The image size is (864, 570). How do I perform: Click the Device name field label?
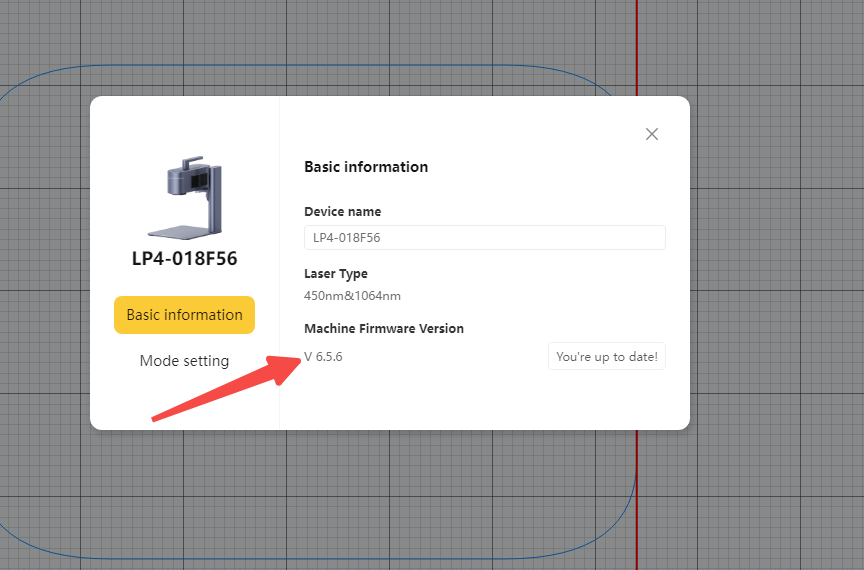click(343, 212)
